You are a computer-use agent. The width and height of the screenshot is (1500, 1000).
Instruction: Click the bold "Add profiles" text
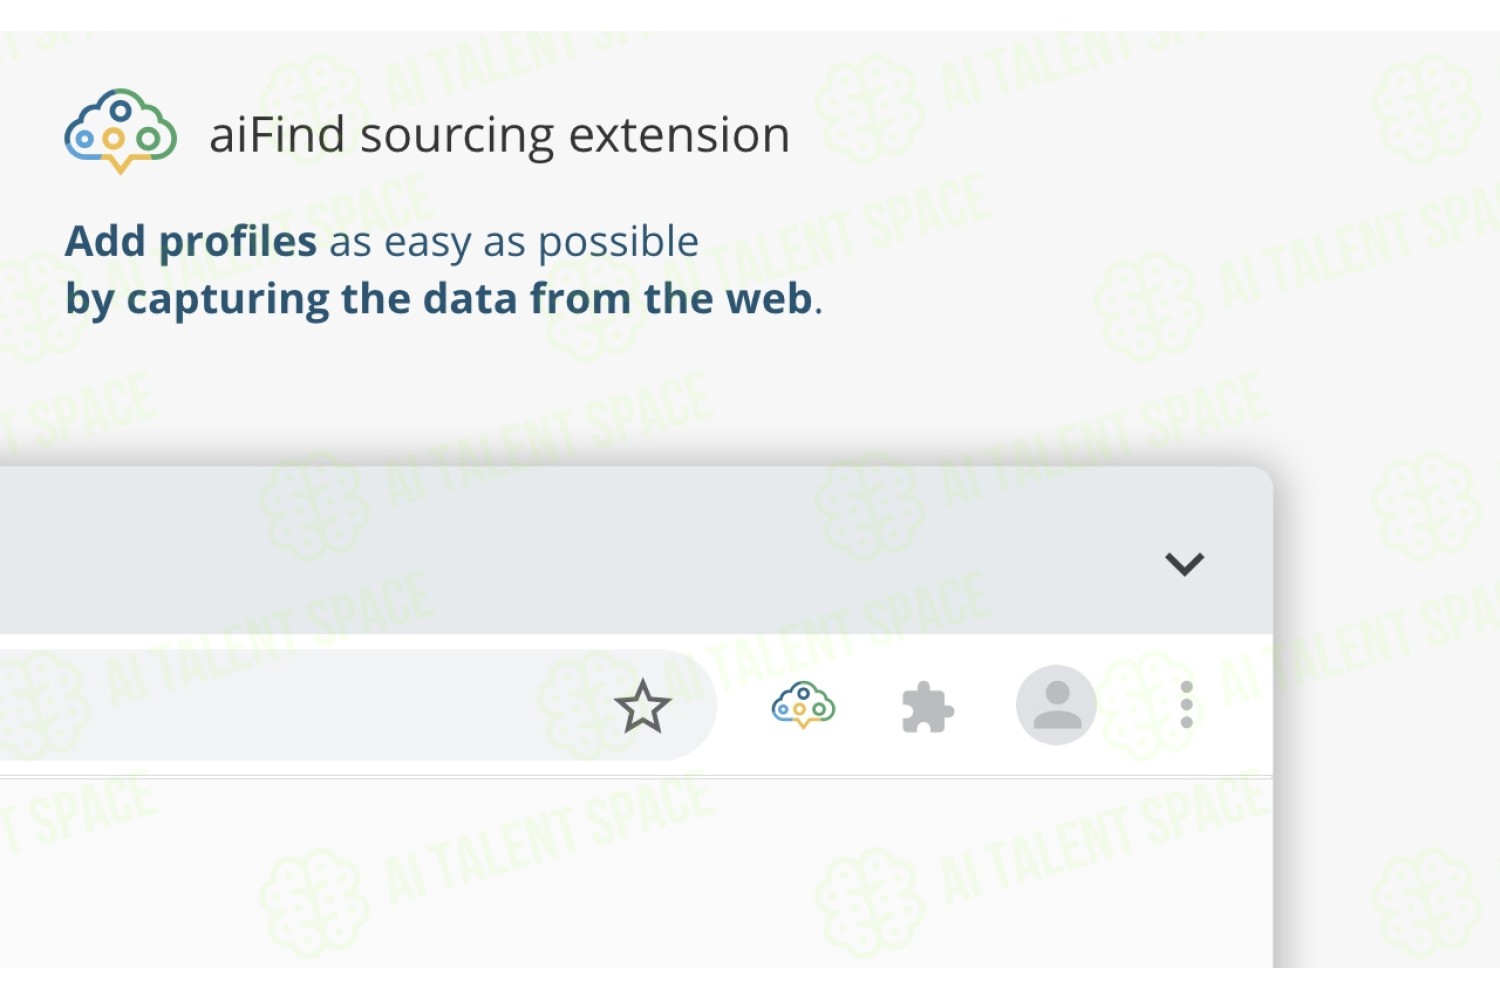(191, 242)
